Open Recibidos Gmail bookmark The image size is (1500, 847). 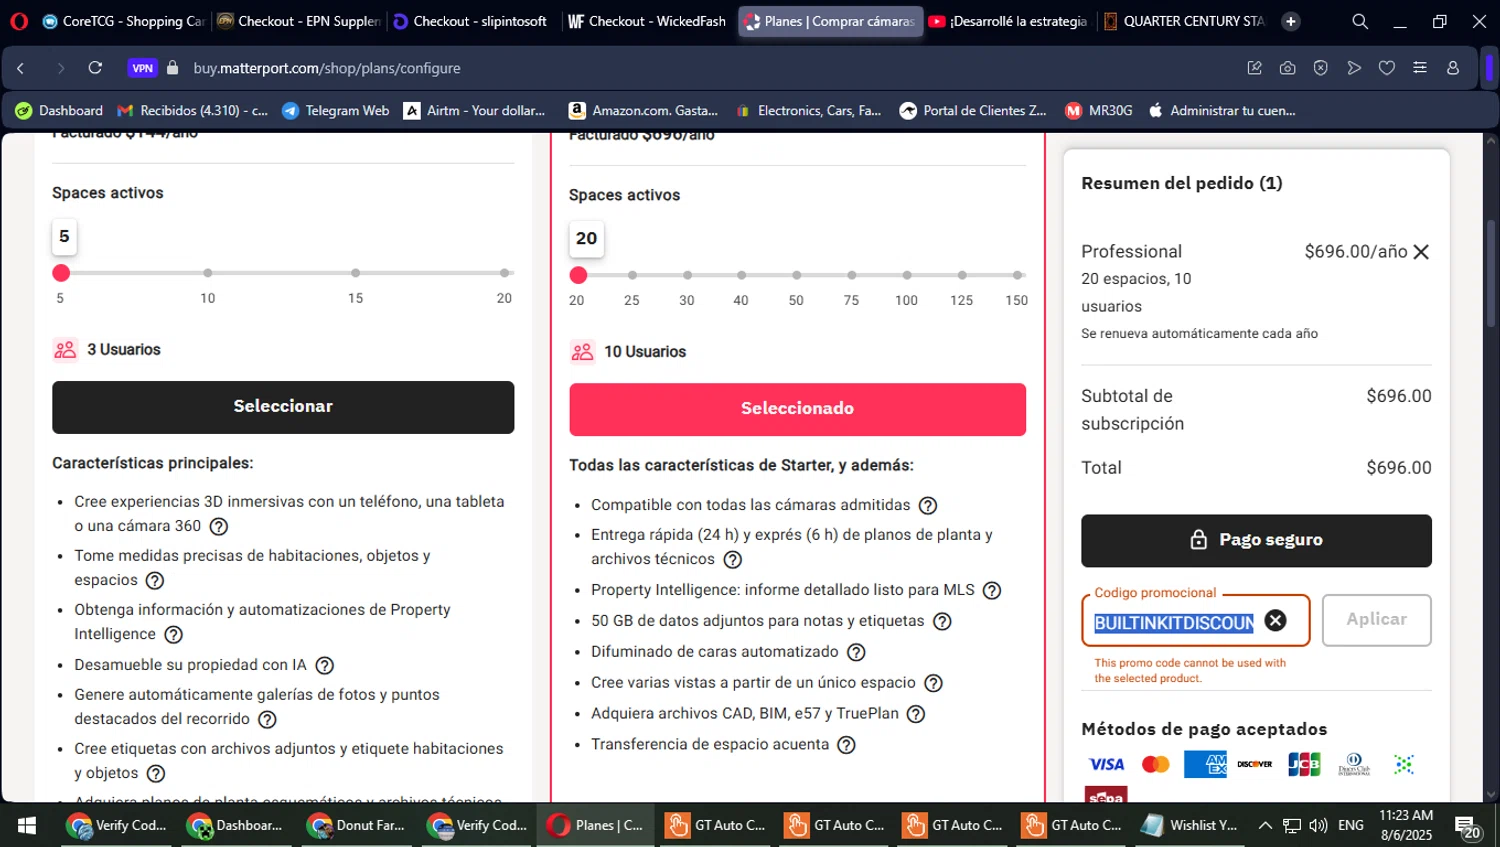pyautogui.click(x=193, y=110)
